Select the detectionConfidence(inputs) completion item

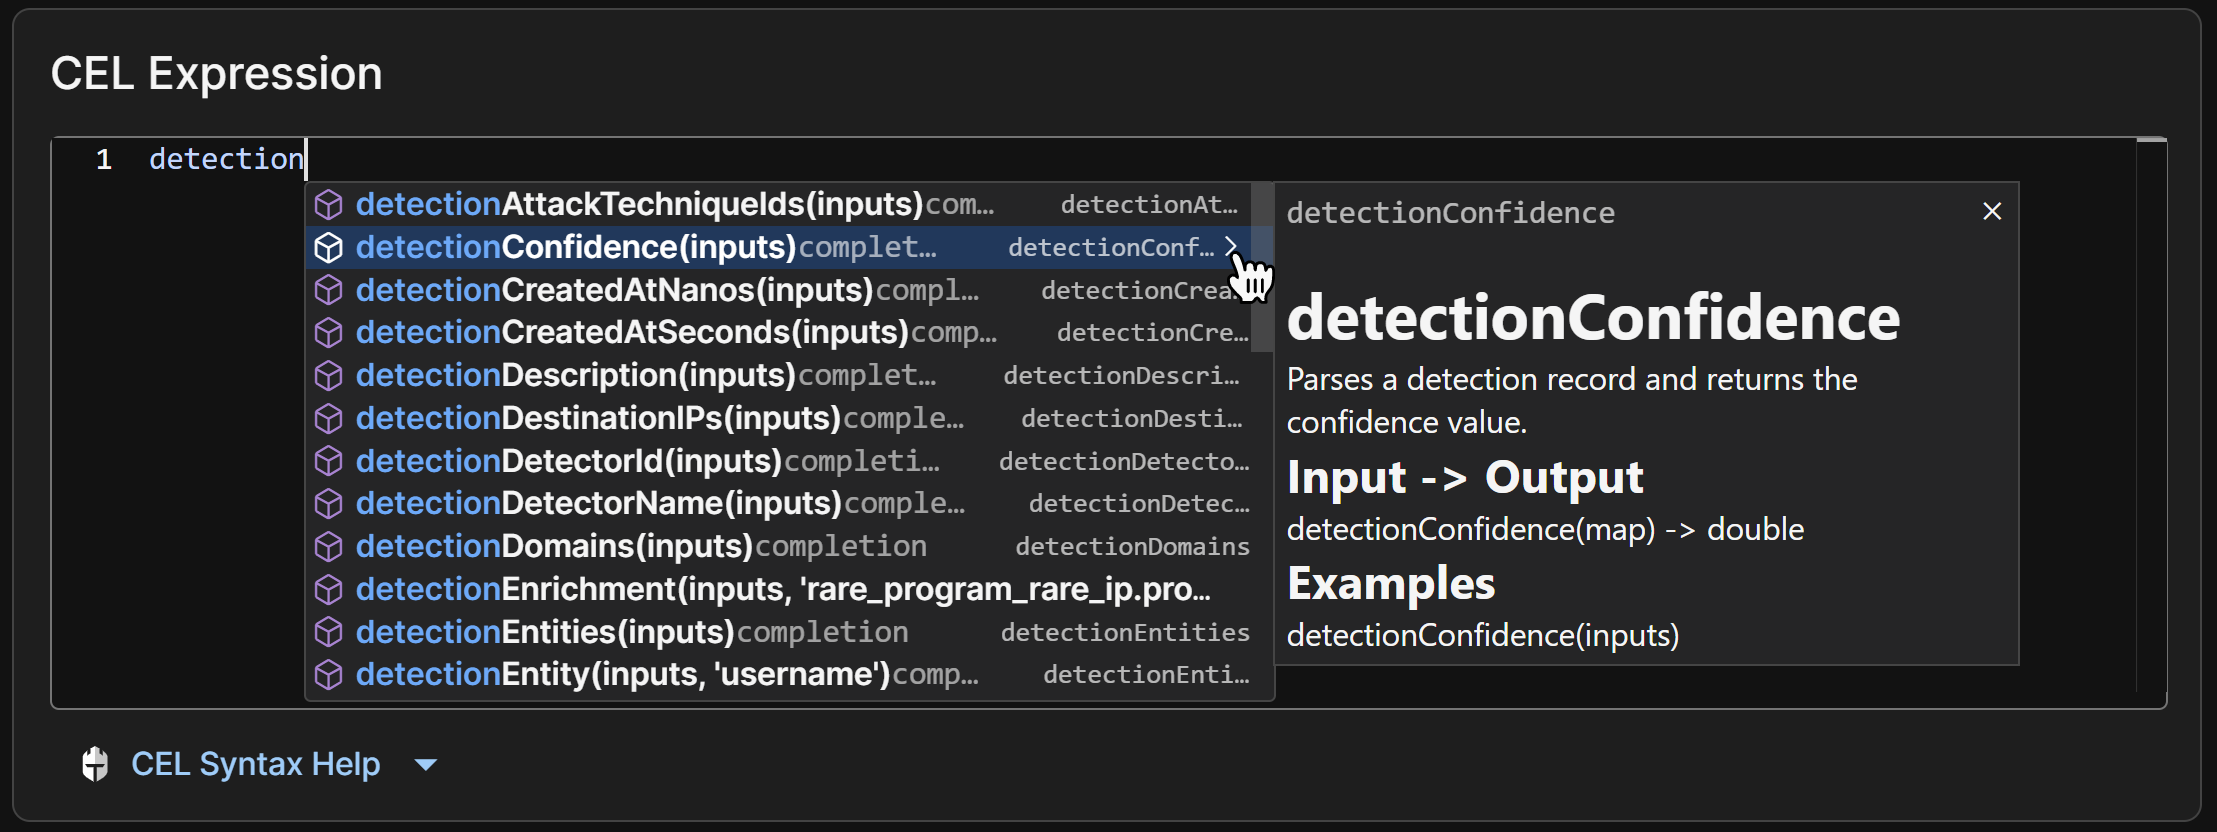click(779, 247)
